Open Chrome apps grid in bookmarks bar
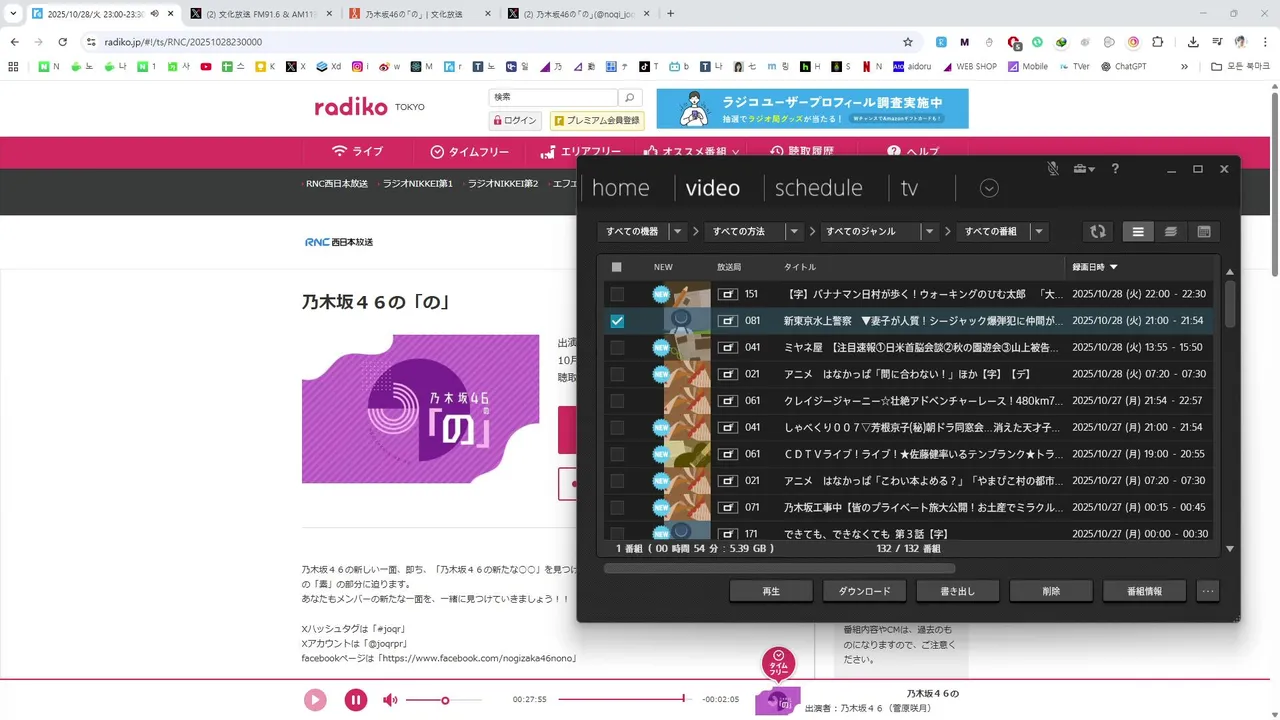Viewport: 1280px width, 720px height. 13,67
